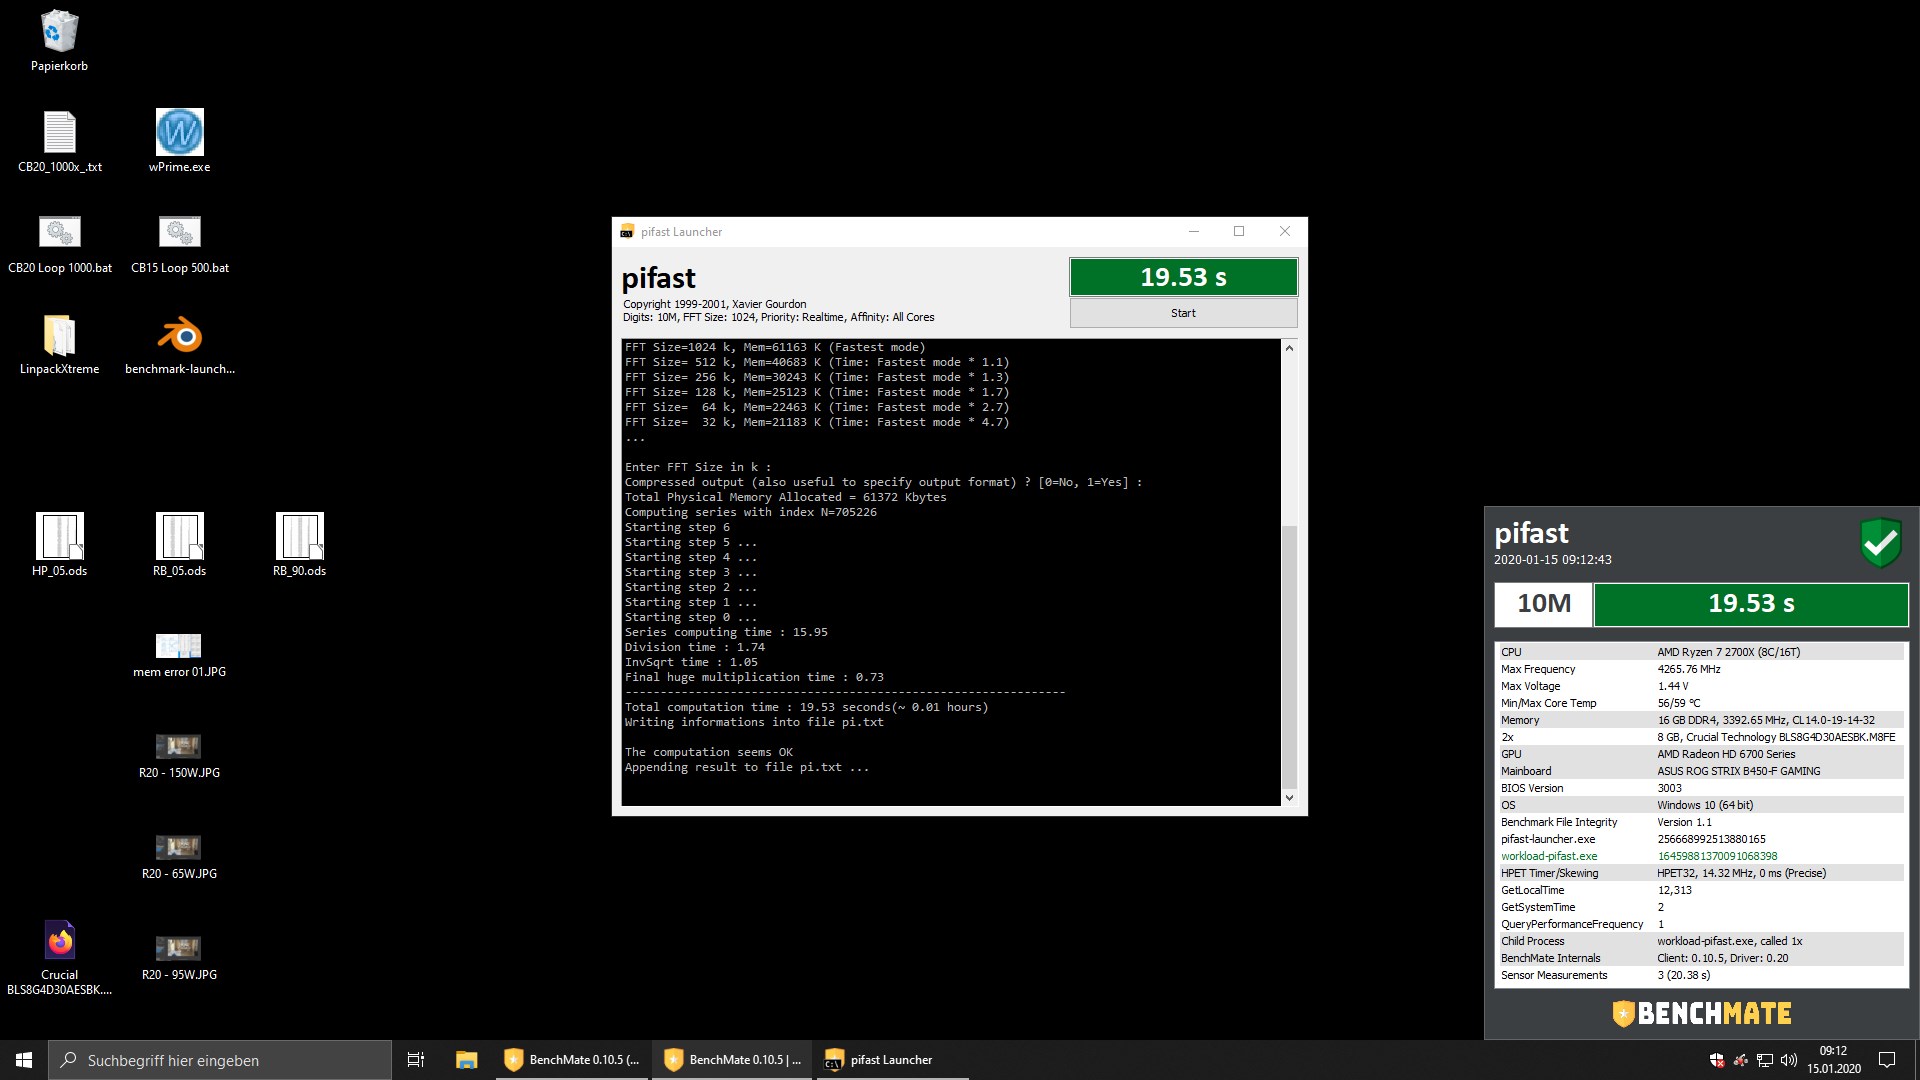Click the HPET32, 14.32 MHz timer value
This screenshot has height=1080, width=1920.
(x=1742, y=873)
